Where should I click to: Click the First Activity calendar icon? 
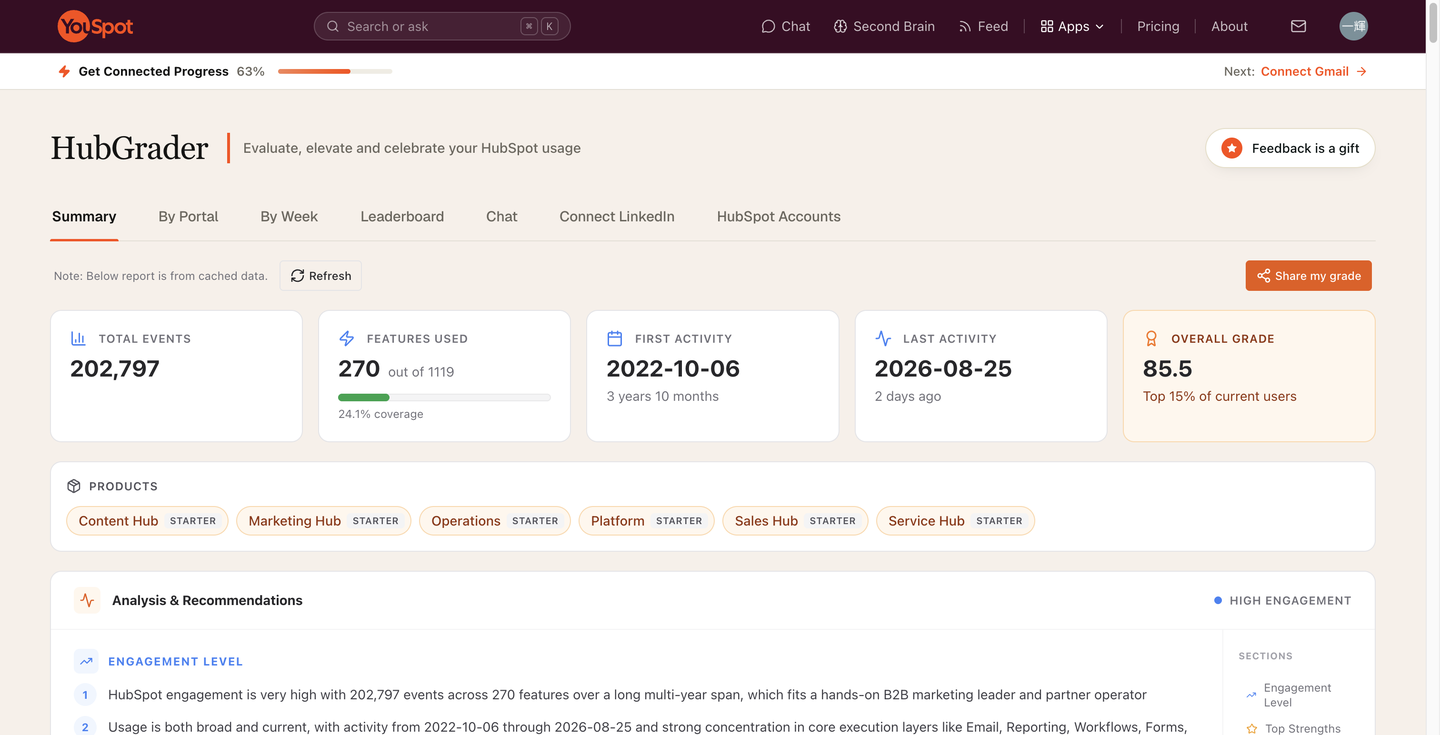[614, 338]
